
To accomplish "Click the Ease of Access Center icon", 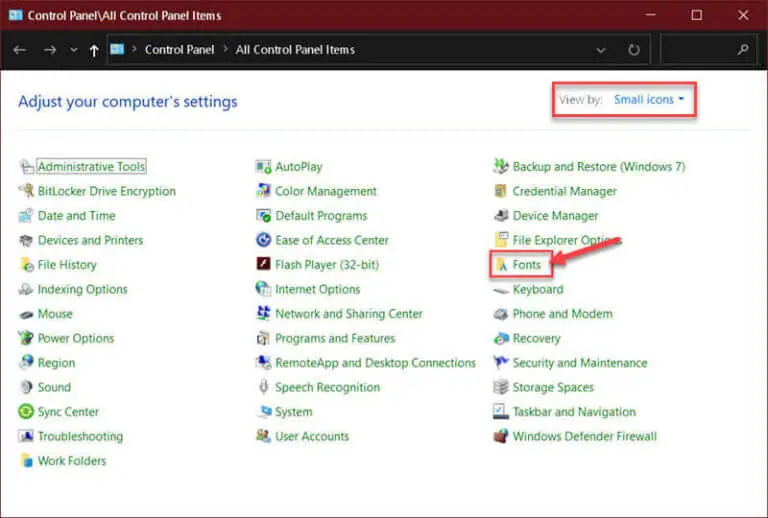I will pyautogui.click(x=264, y=240).
